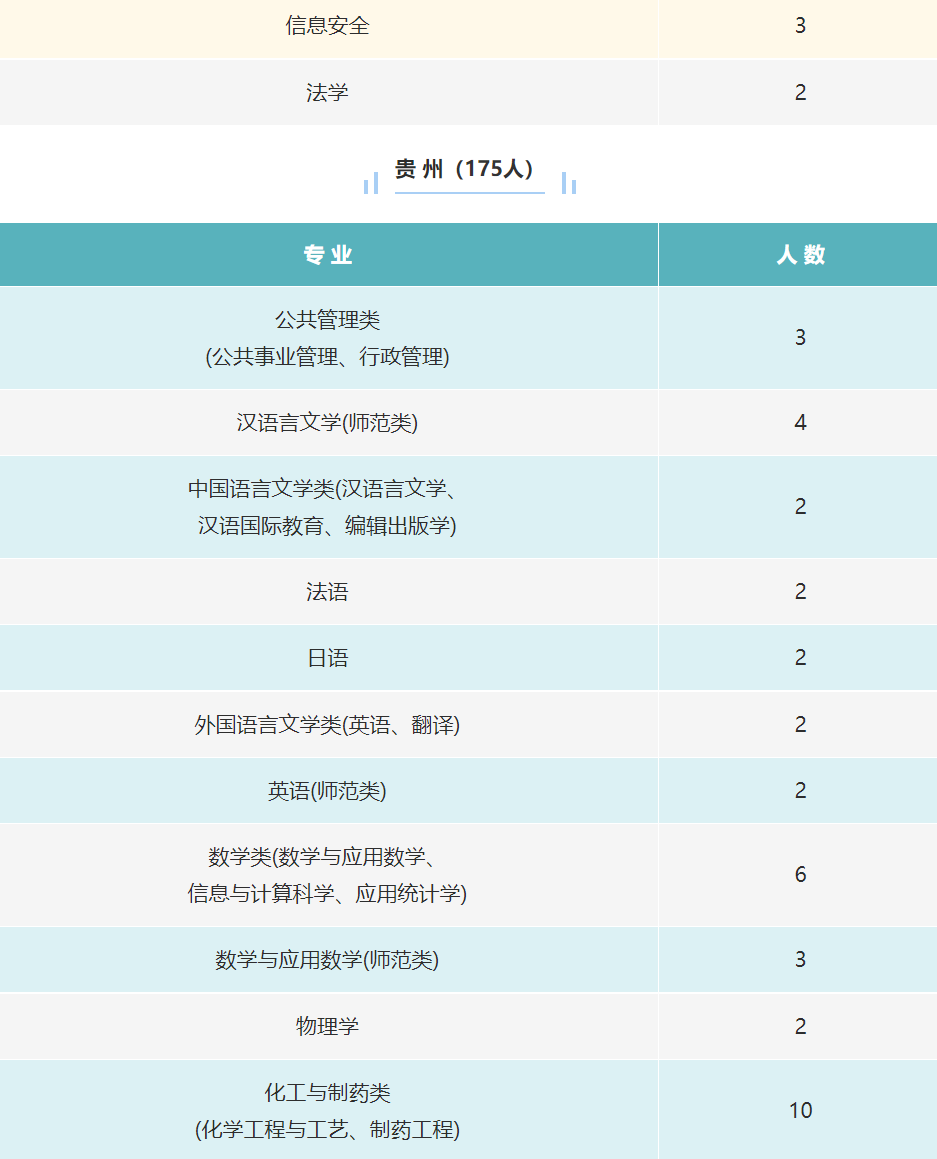Select the 公共管理类 major cell
The image size is (937, 1159).
click(x=329, y=338)
